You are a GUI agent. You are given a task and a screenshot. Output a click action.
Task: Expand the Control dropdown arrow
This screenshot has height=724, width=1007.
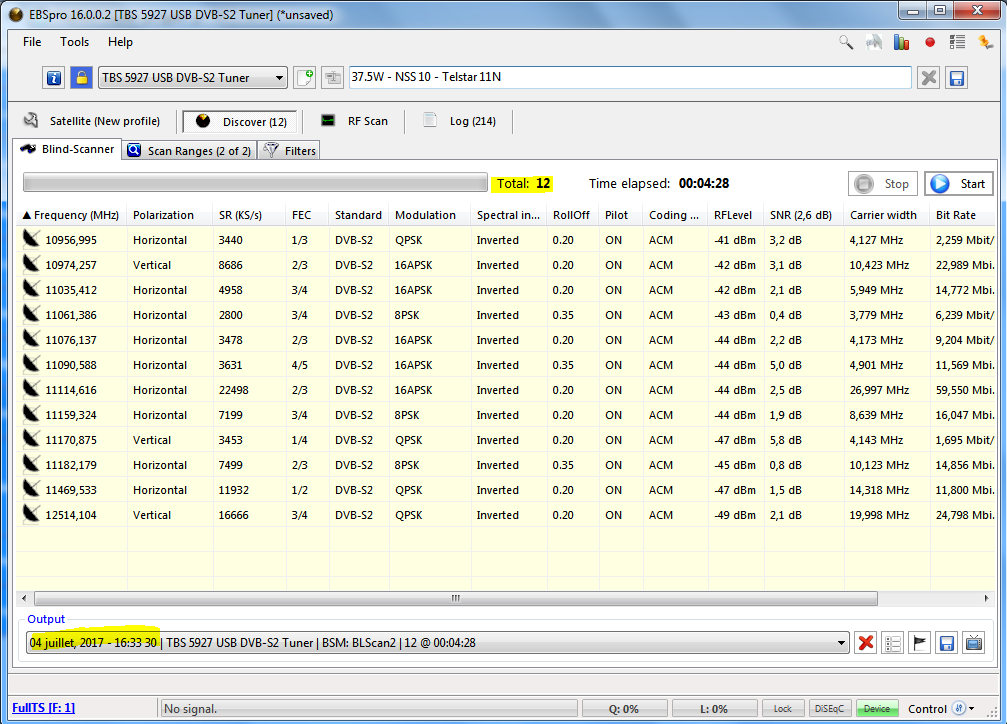pyautogui.click(x=972, y=709)
